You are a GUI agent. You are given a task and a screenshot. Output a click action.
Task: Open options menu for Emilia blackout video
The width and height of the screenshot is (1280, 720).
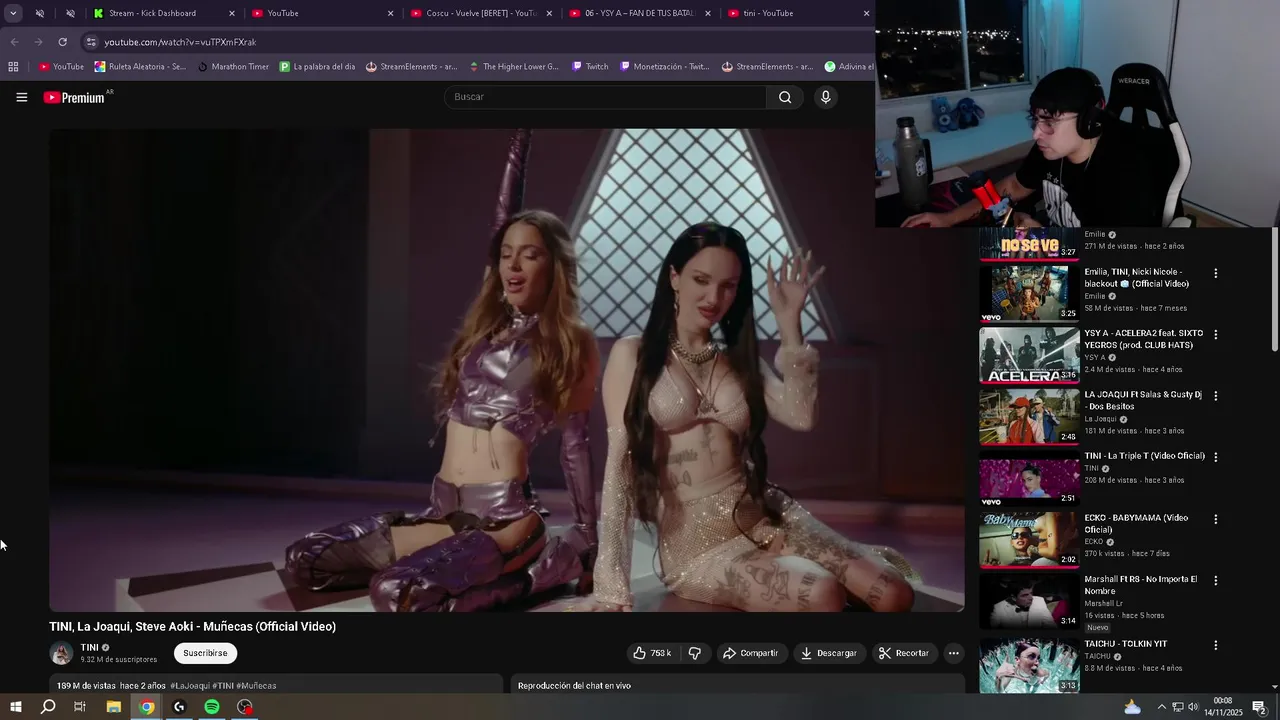tap(1216, 273)
